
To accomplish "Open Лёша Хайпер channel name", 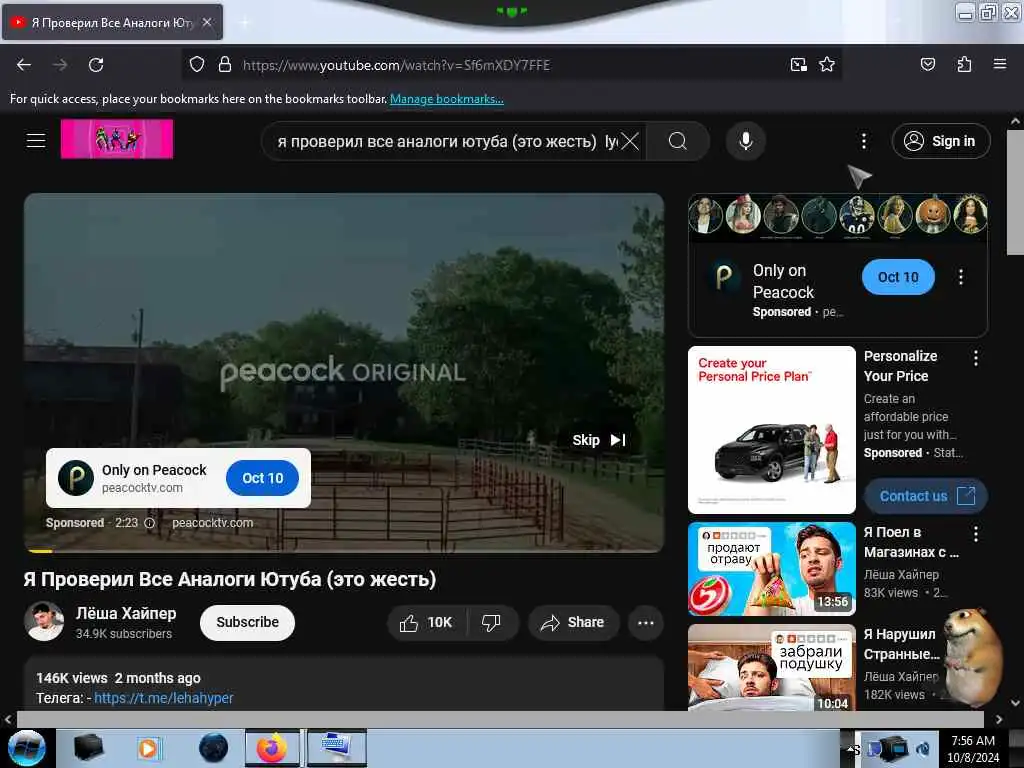I will point(126,613).
